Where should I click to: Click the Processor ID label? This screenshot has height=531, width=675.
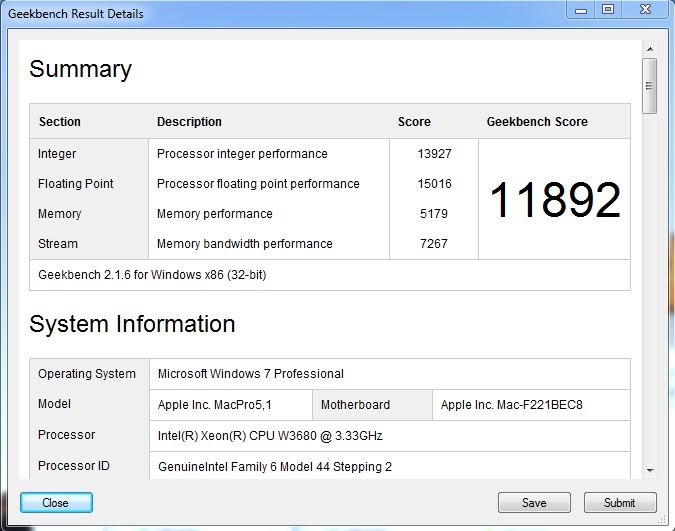74,466
